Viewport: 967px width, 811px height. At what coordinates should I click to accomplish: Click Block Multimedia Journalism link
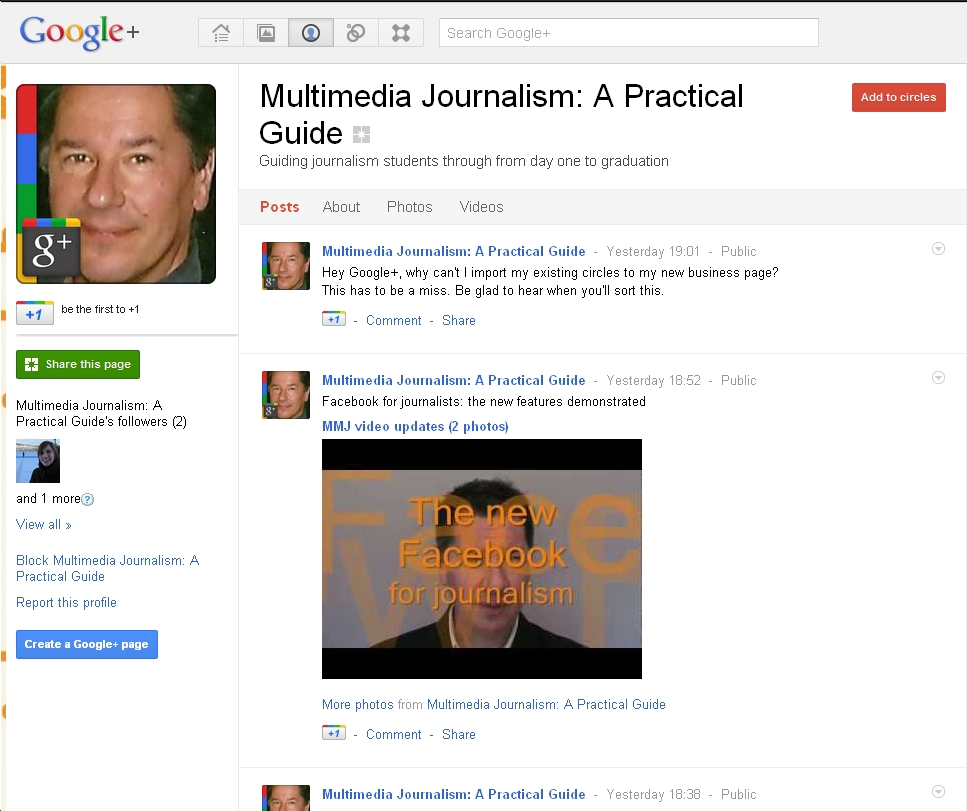click(x=107, y=568)
